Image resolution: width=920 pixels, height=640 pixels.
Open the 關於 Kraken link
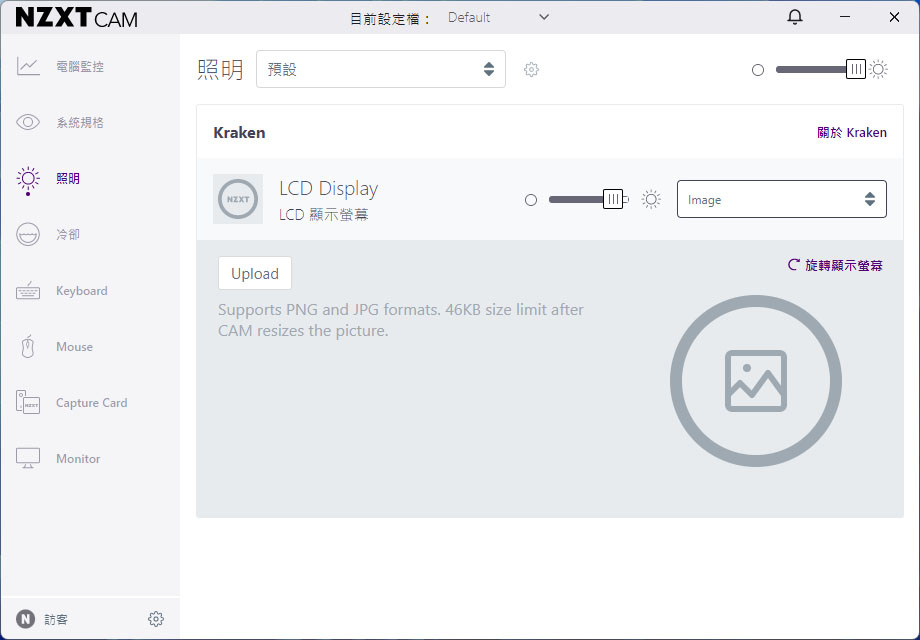pyautogui.click(x=851, y=133)
